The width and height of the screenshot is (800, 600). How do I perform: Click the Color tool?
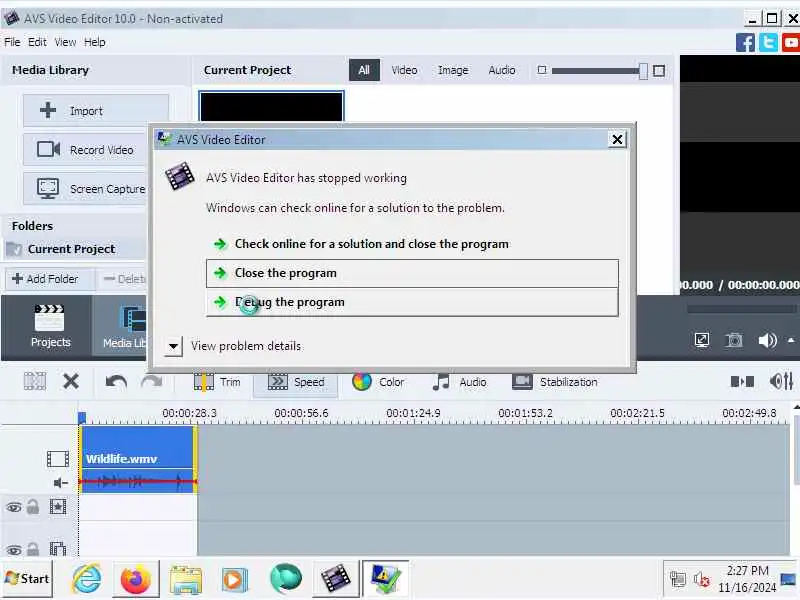pos(378,382)
